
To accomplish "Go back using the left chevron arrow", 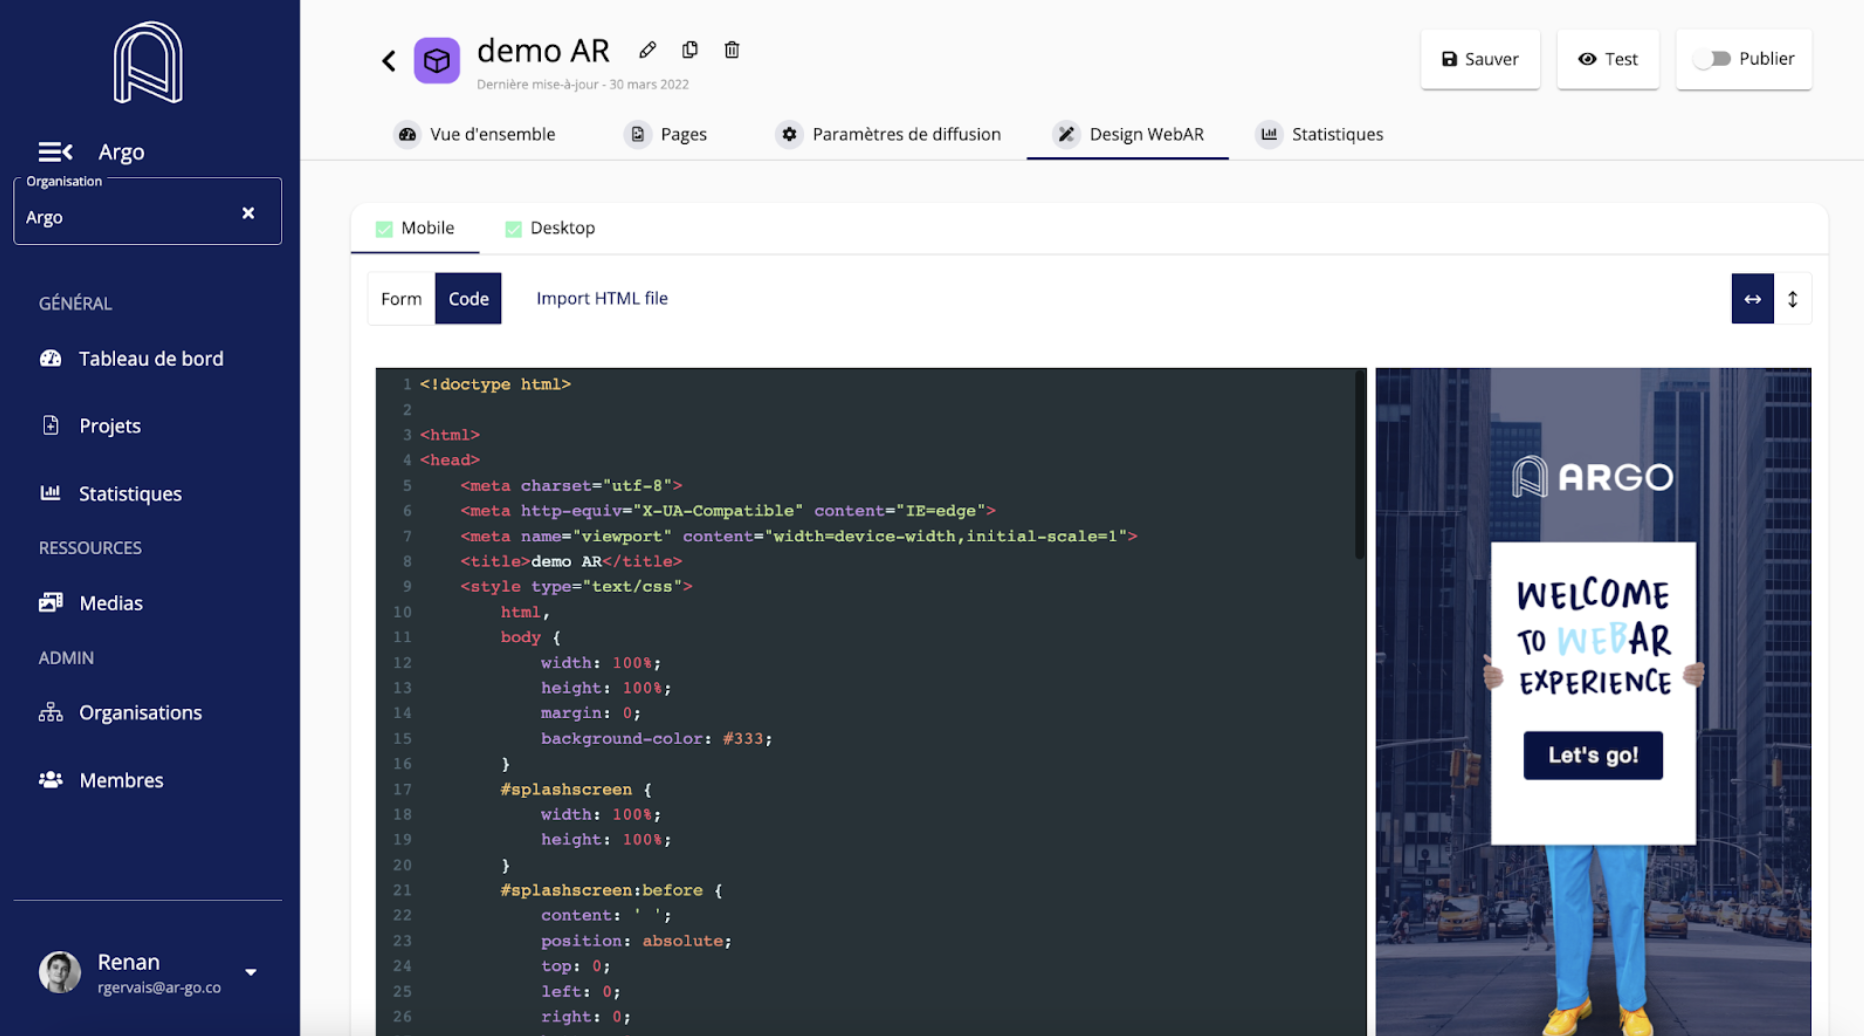I will [389, 61].
